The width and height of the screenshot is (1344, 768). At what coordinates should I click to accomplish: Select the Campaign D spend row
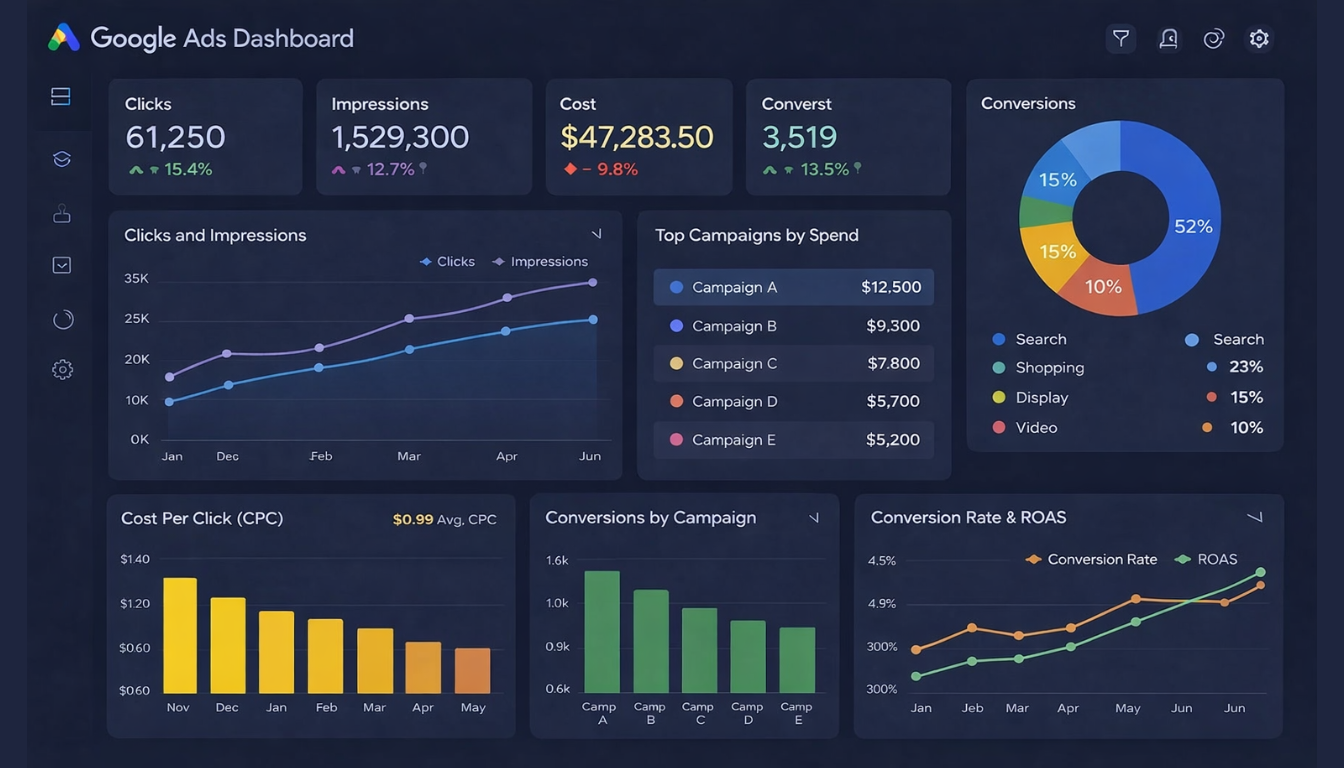pos(793,402)
